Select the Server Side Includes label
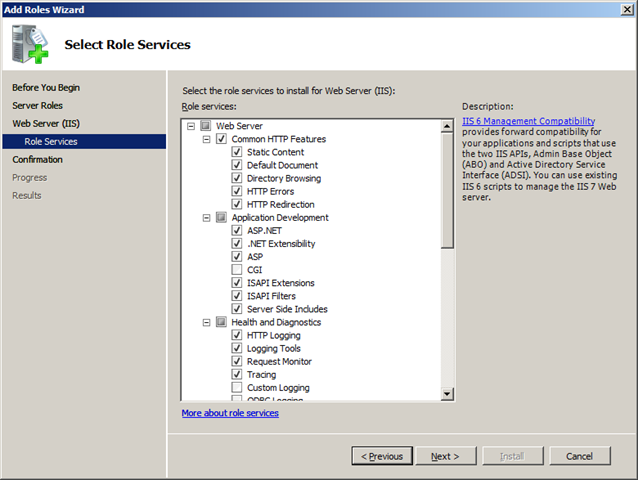Image resolution: width=638 pixels, height=480 pixels. click(287, 308)
